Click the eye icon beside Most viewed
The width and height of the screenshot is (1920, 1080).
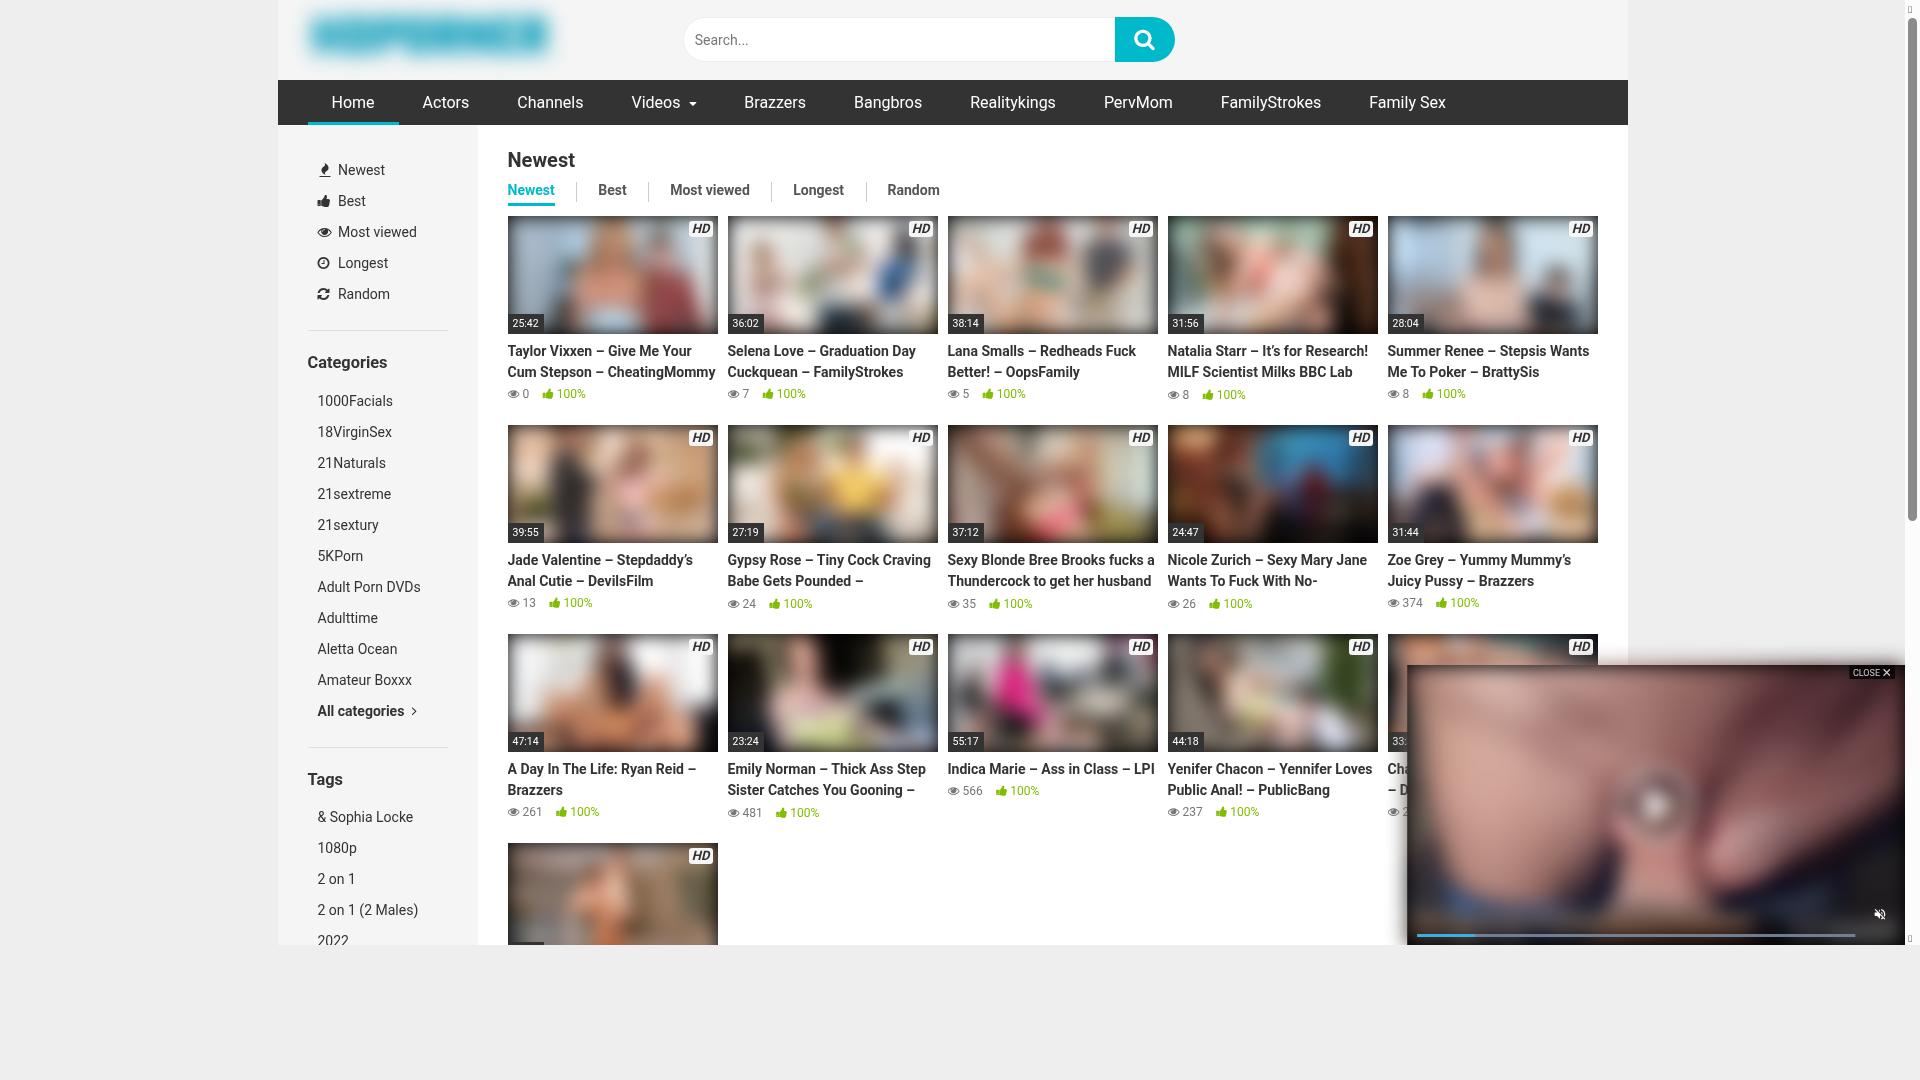coord(324,232)
